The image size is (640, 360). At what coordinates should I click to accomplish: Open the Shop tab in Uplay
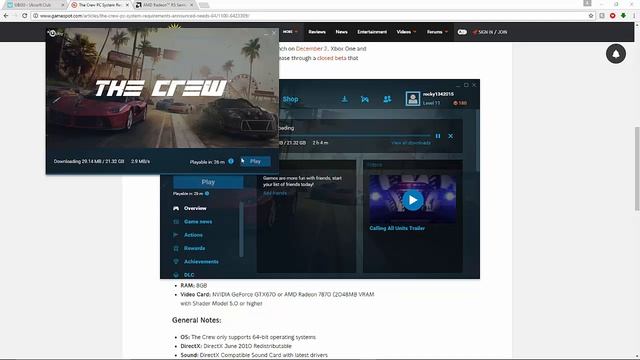290,99
